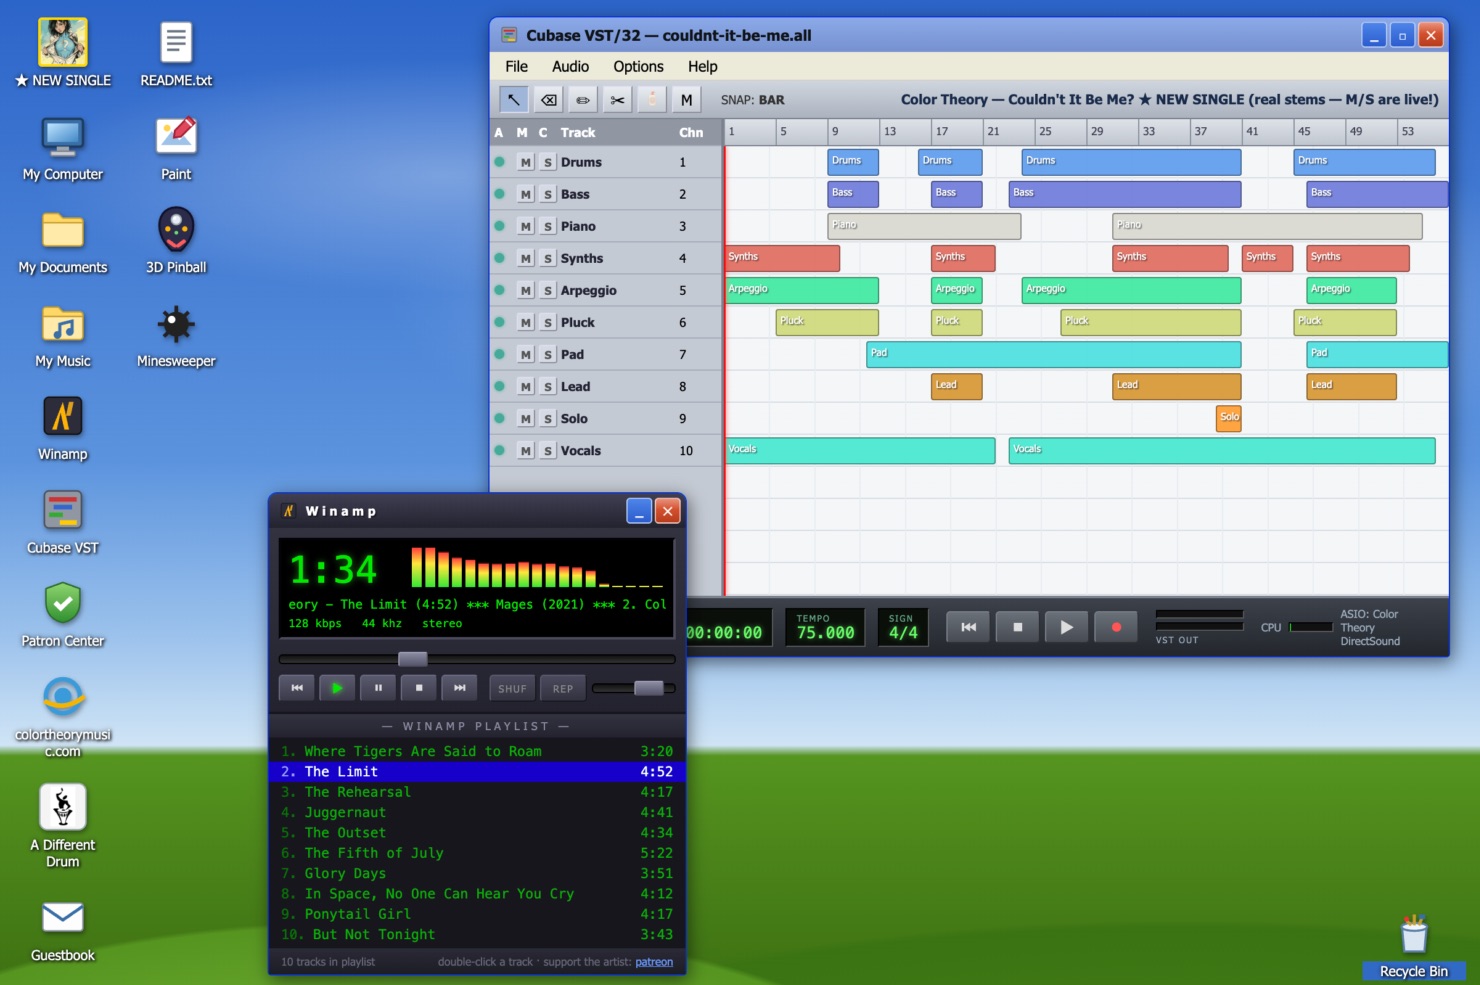Open My Computer on the desktop

coord(63,147)
